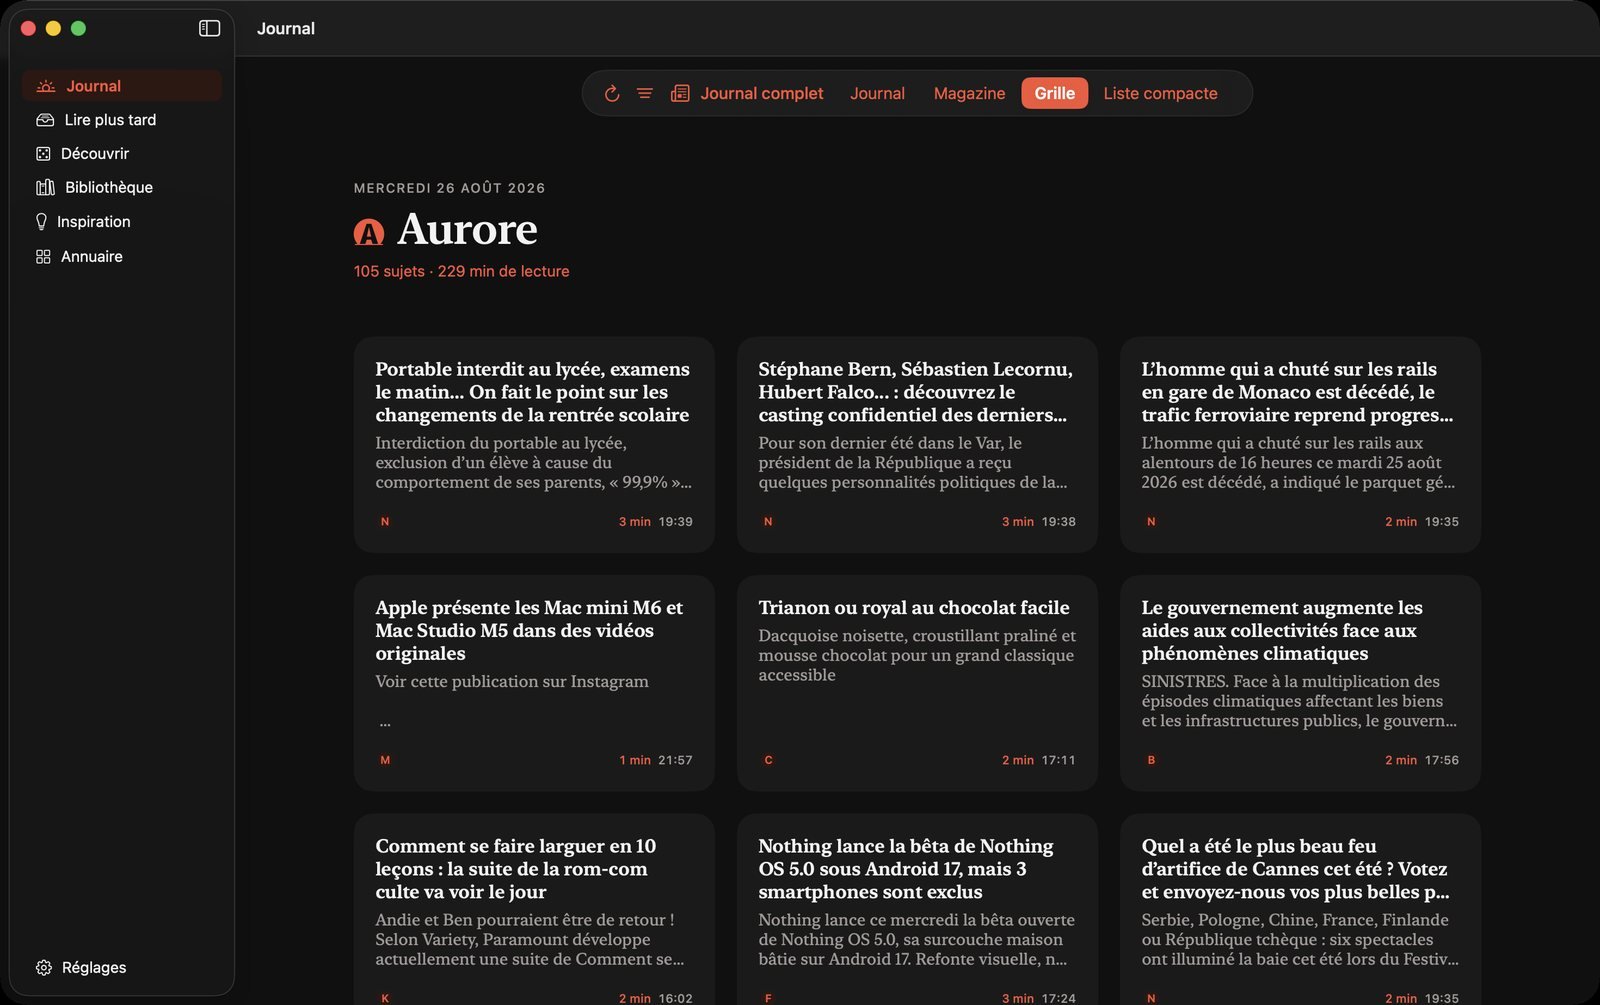Select the Grille view tab
1600x1005 pixels.
coord(1054,93)
